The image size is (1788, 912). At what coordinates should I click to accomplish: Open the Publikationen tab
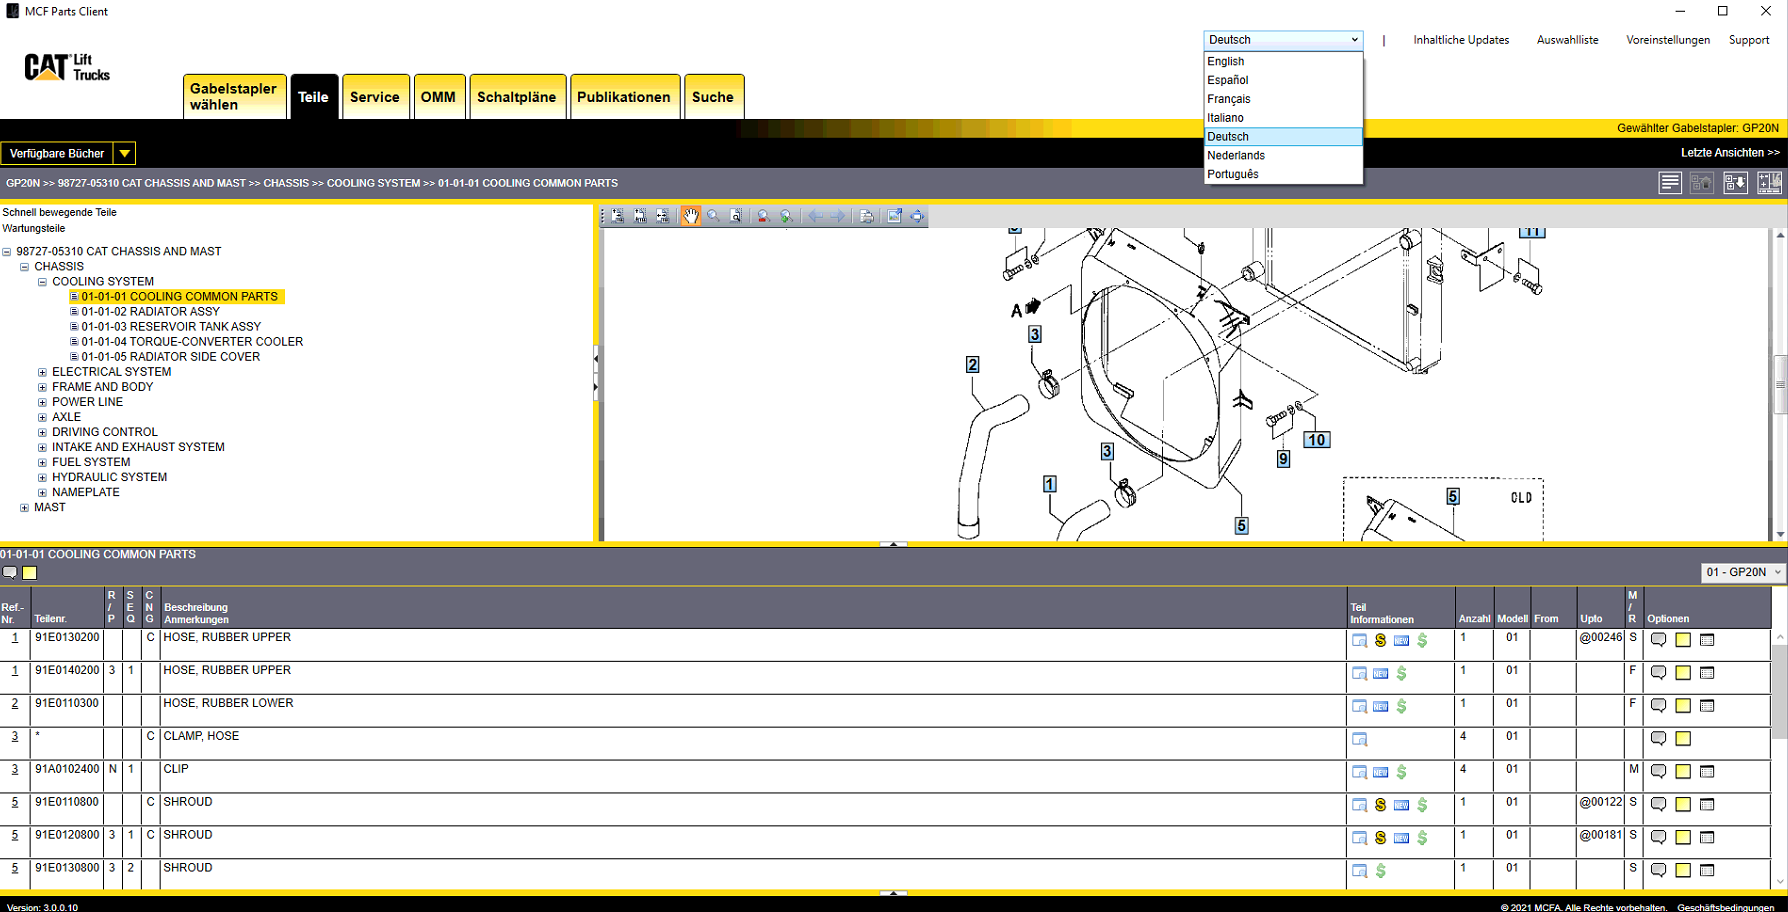coord(623,97)
